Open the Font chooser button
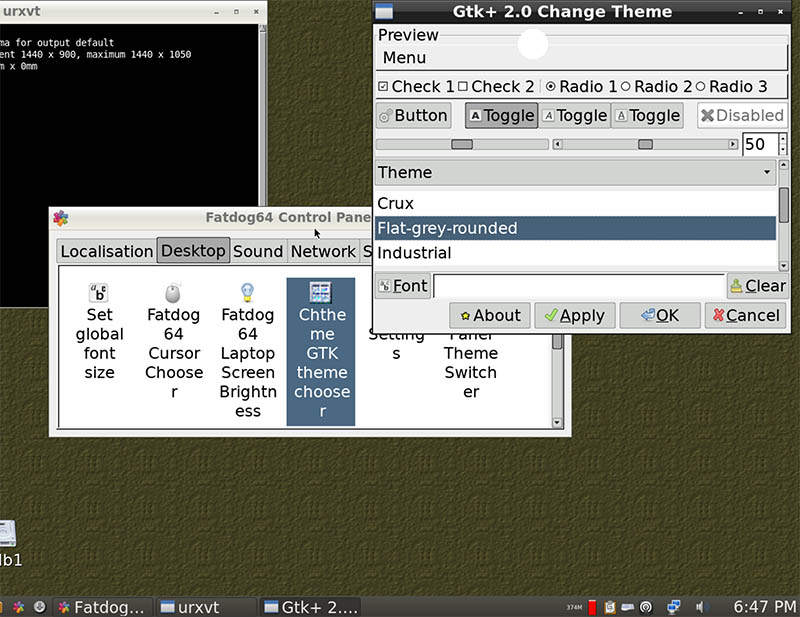The height and width of the screenshot is (617, 800). coord(403,286)
